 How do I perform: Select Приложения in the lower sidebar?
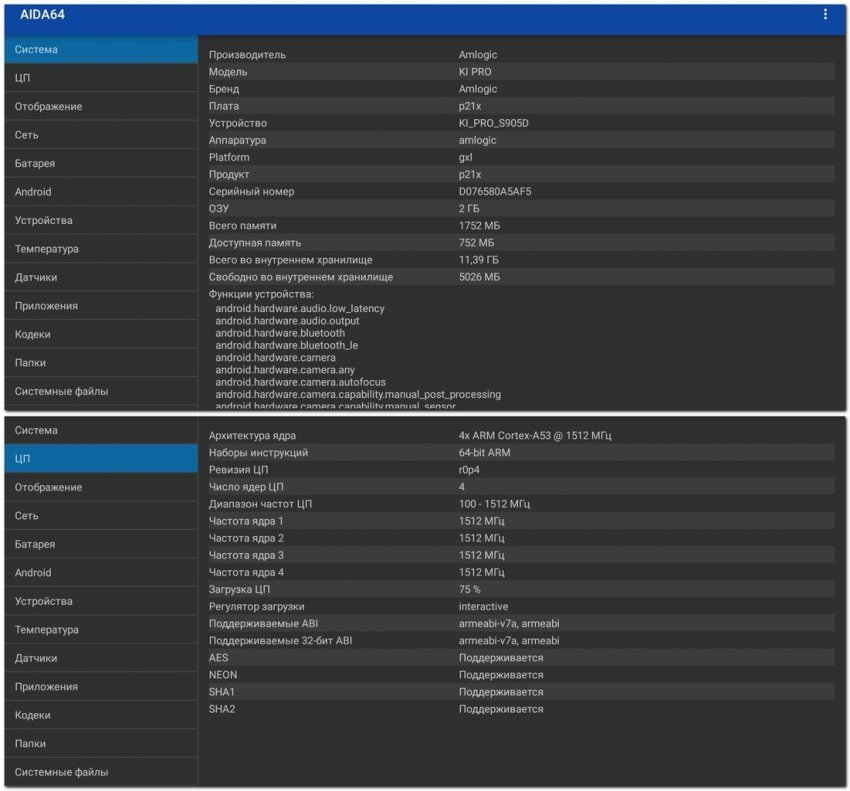pos(101,687)
